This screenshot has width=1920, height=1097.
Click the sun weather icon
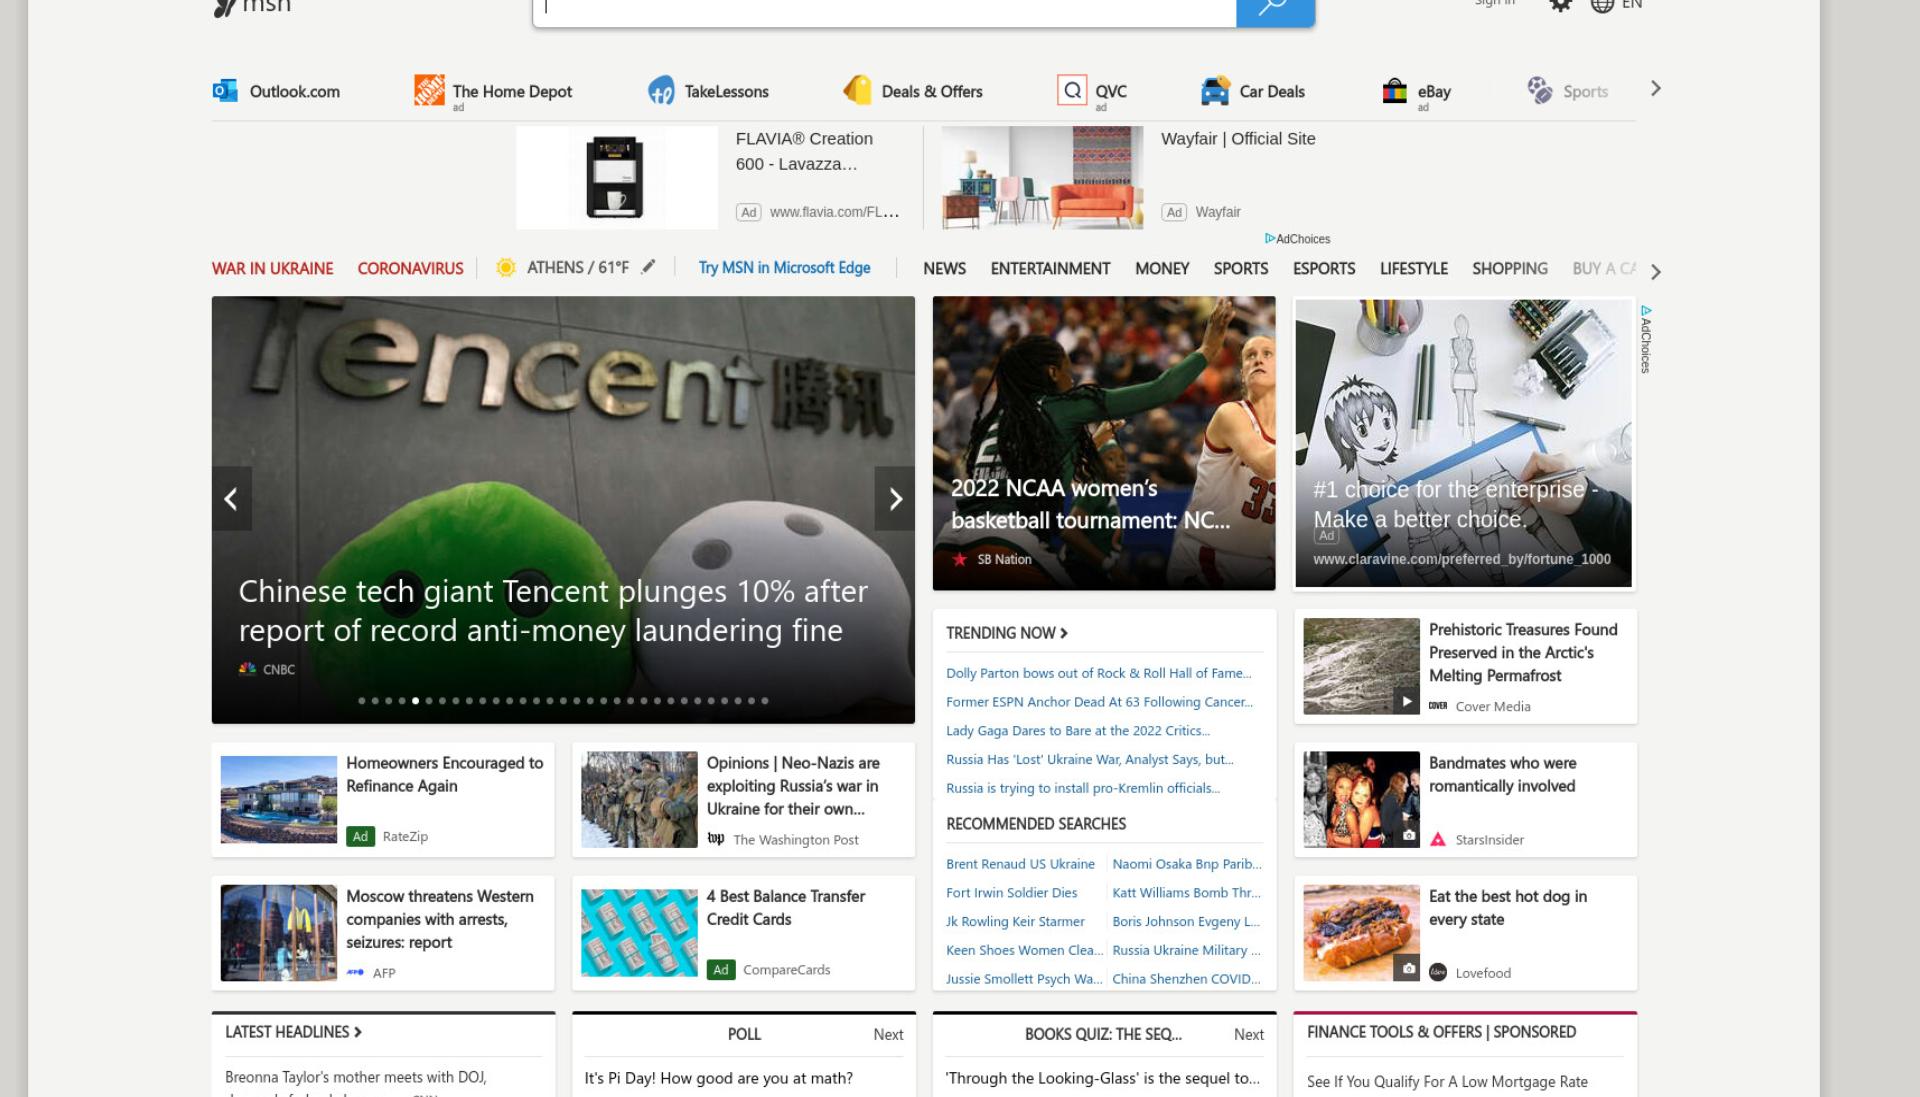[x=506, y=268]
